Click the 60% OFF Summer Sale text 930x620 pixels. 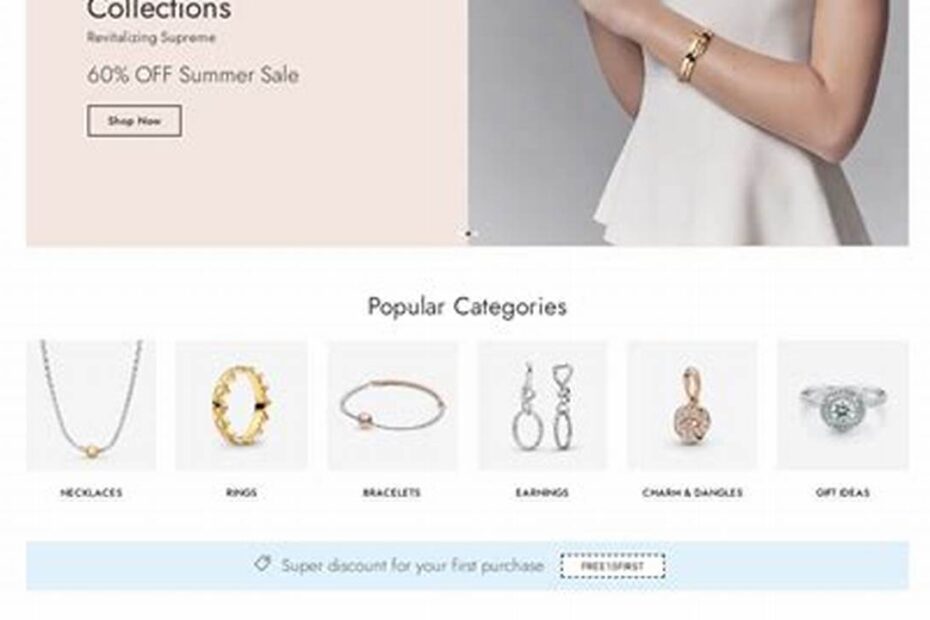point(193,75)
